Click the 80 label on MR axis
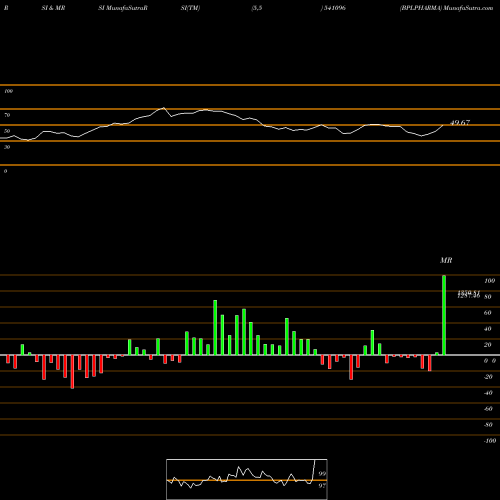Viewport: 500px width, 500px height. pyautogui.click(x=488, y=297)
